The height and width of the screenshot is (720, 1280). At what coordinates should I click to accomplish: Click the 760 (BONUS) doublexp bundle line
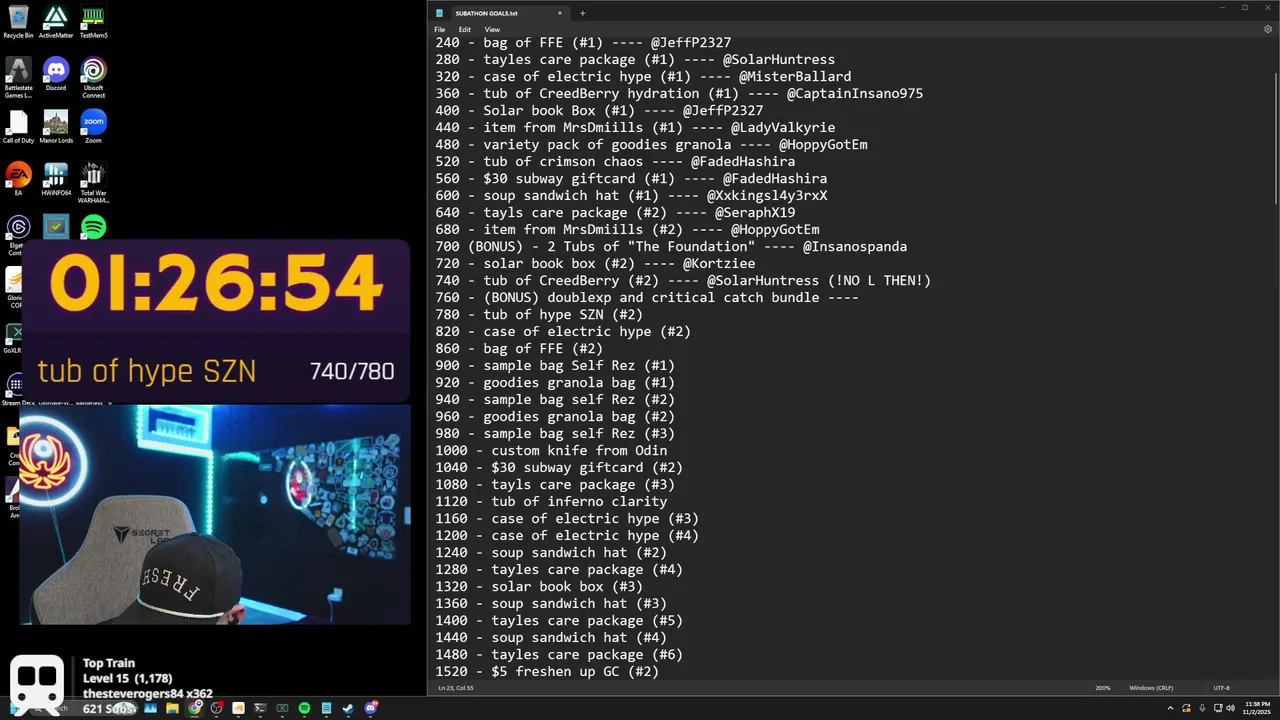point(647,298)
